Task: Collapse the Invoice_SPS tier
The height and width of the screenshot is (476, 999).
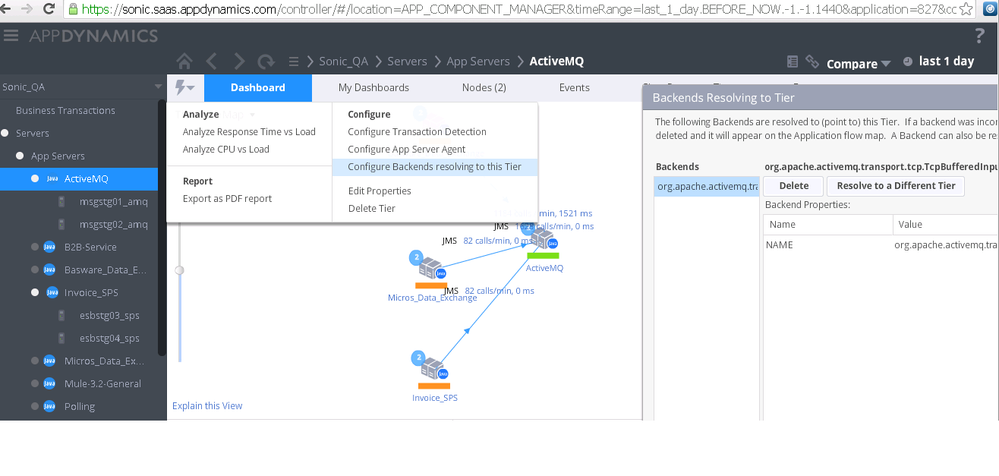Action: (35, 293)
